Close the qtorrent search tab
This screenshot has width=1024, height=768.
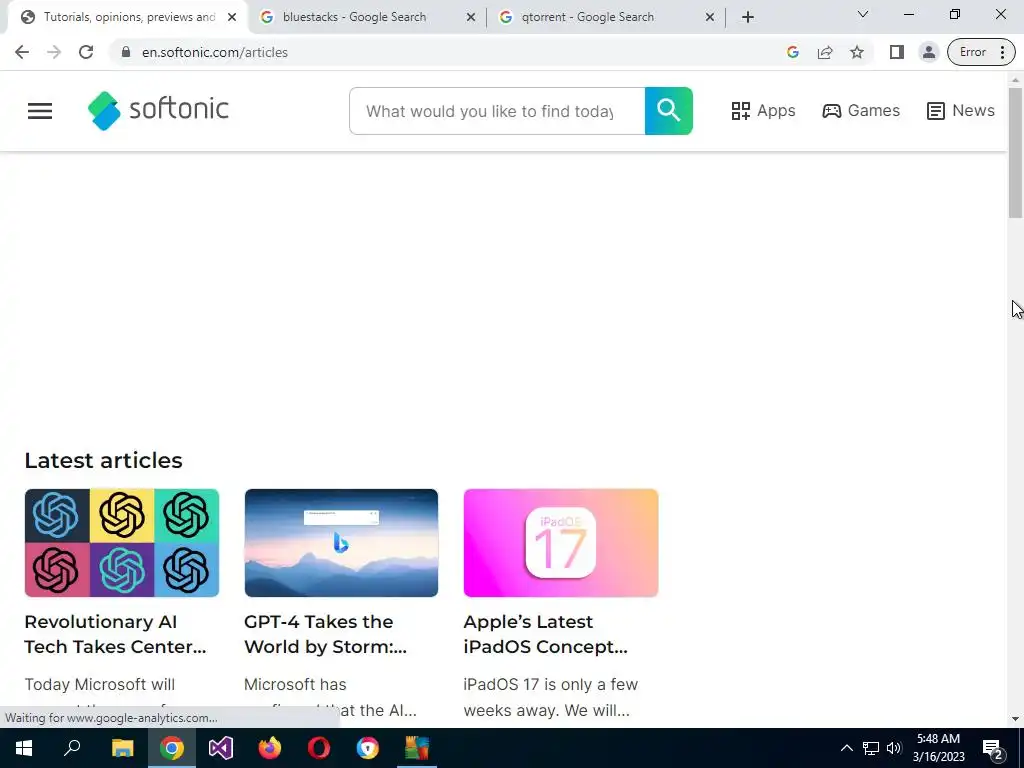tap(710, 17)
